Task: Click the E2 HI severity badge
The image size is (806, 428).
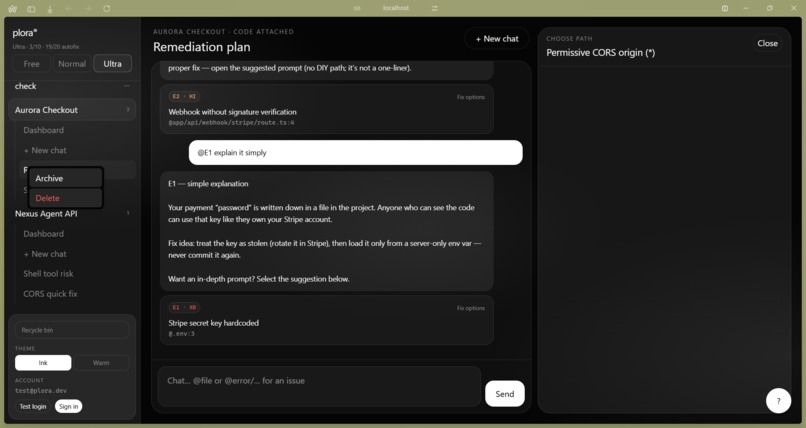Action: 184,96
